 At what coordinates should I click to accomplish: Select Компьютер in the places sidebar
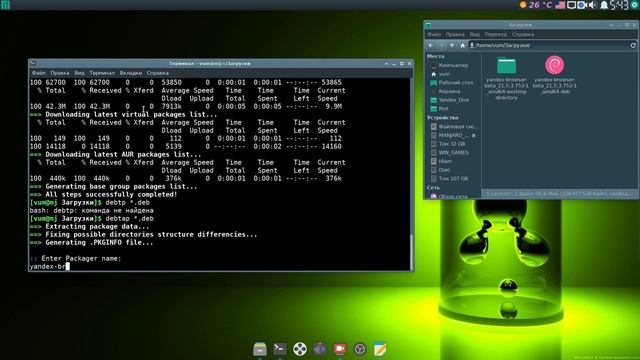453,65
